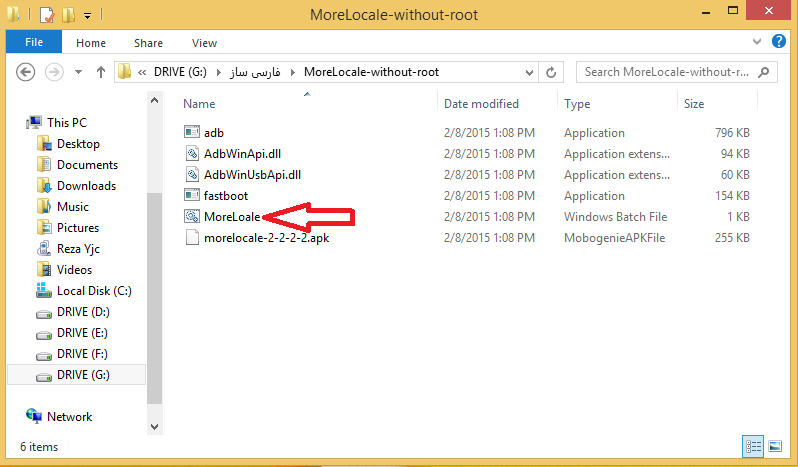Open Videos folder in navigation pane
798x467 pixels.
pyautogui.click(x=74, y=270)
